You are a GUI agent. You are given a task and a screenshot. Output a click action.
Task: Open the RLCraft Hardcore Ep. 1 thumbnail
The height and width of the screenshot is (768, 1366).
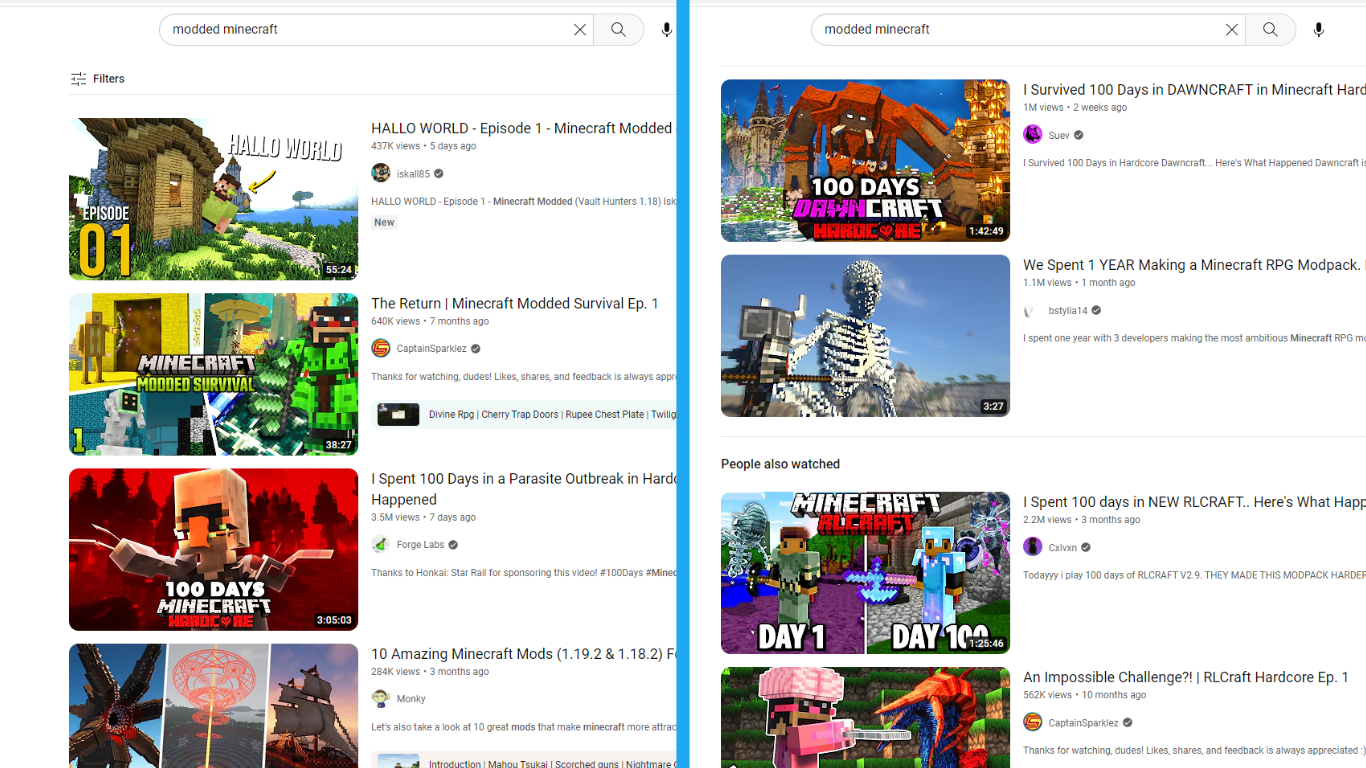(865, 717)
